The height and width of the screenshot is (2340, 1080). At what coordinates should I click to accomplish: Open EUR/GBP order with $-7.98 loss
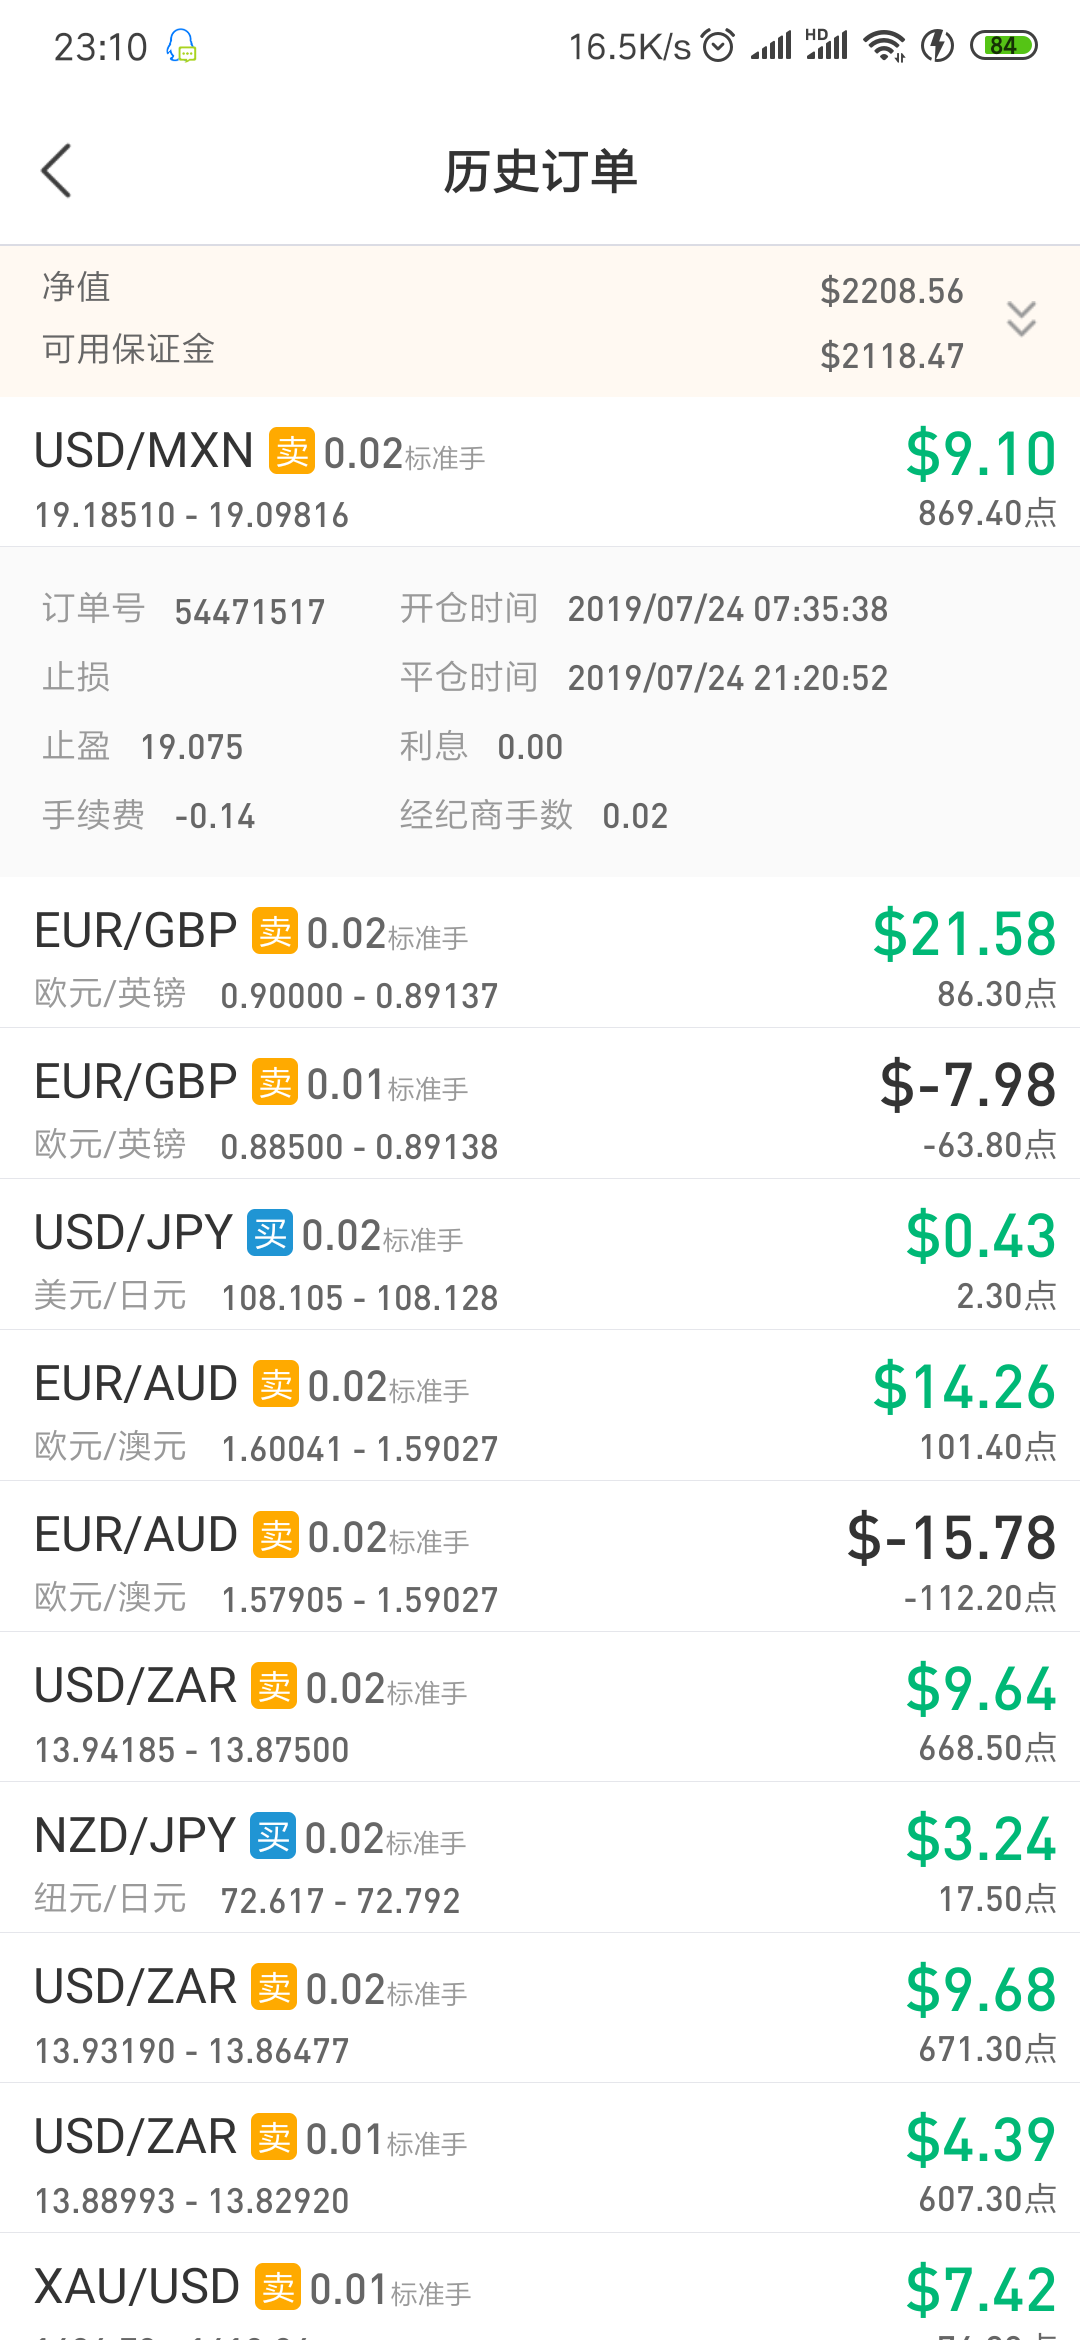pyautogui.click(x=540, y=1104)
